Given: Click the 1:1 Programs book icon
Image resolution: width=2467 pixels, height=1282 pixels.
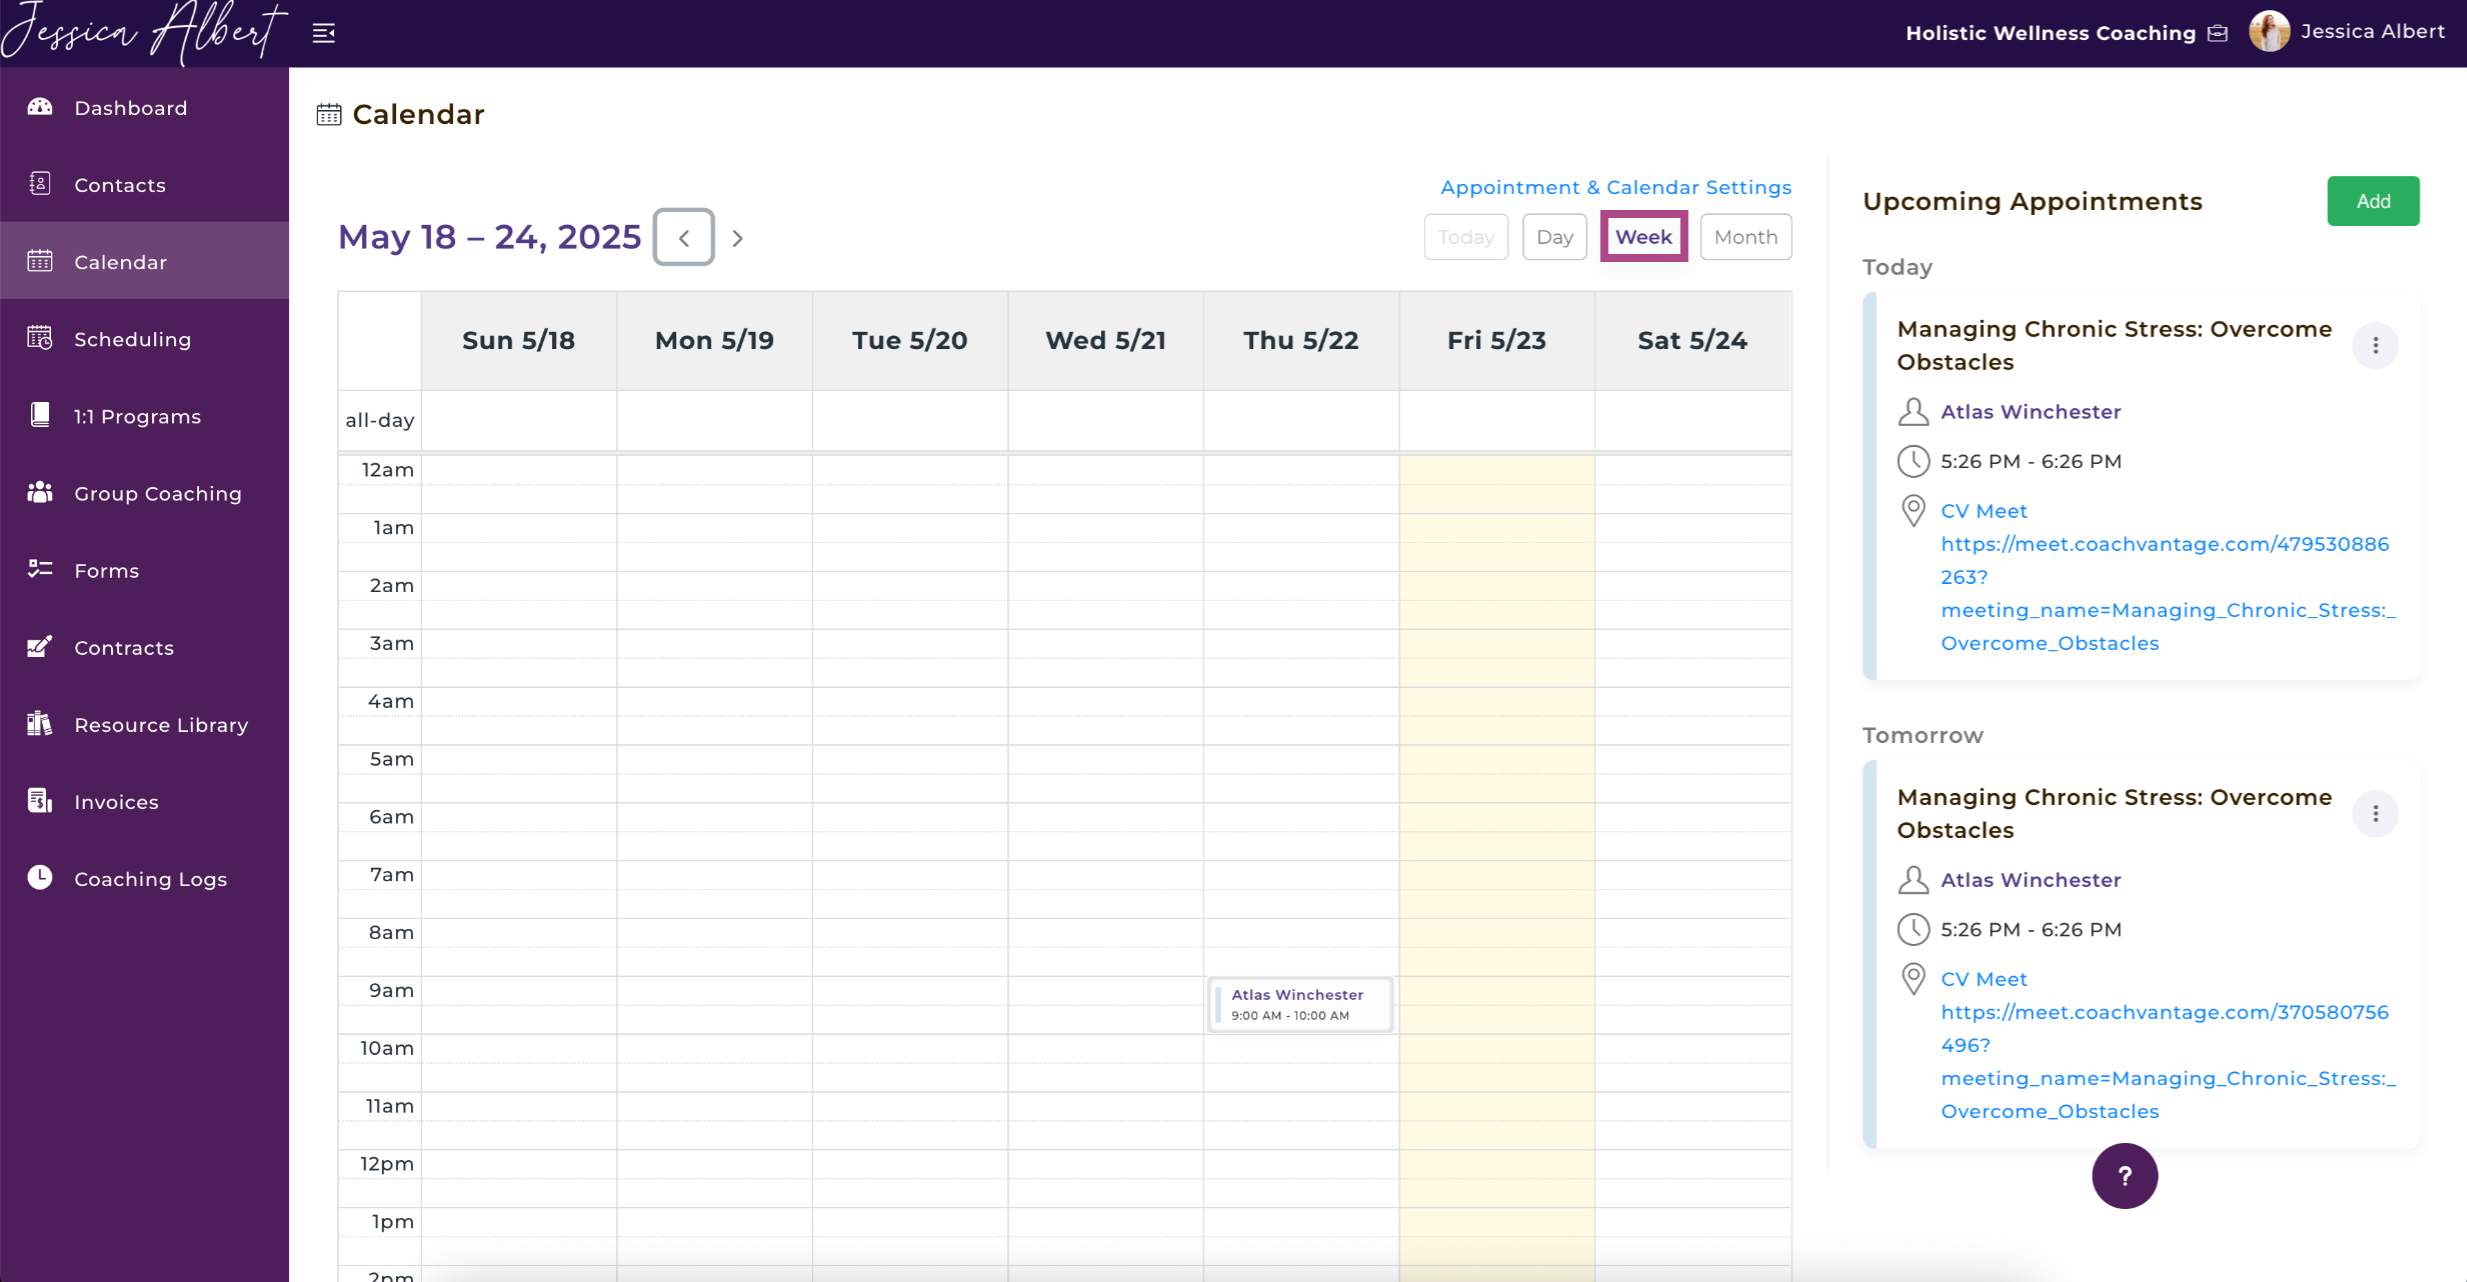Looking at the screenshot, I should click(x=40, y=415).
